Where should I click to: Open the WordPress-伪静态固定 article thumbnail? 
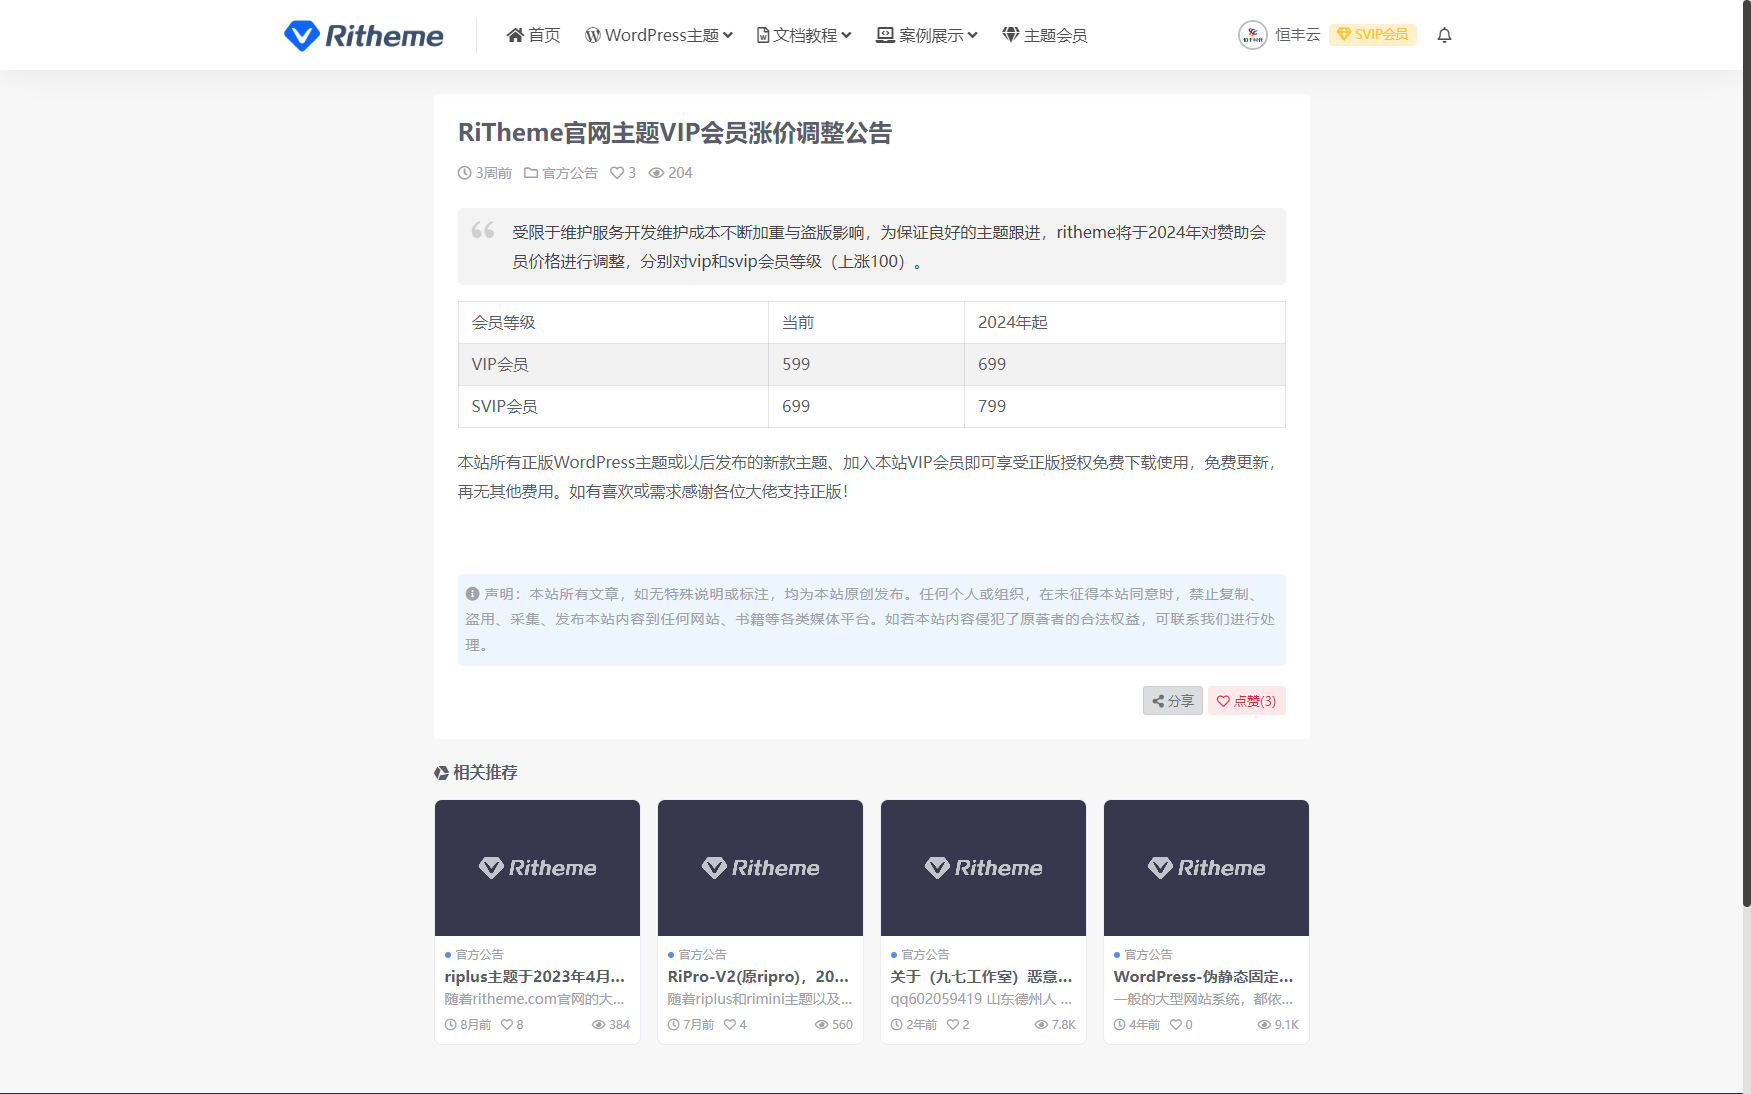1206,868
